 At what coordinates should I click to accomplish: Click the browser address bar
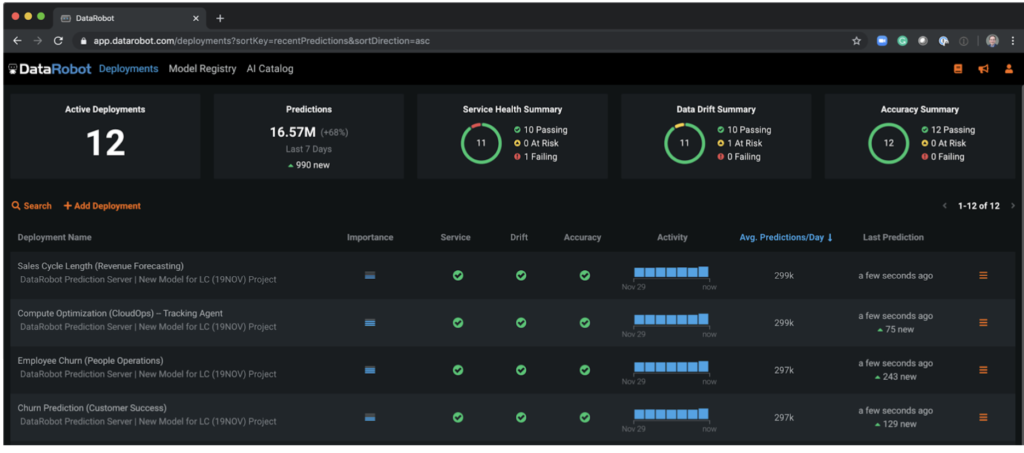point(467,40)
